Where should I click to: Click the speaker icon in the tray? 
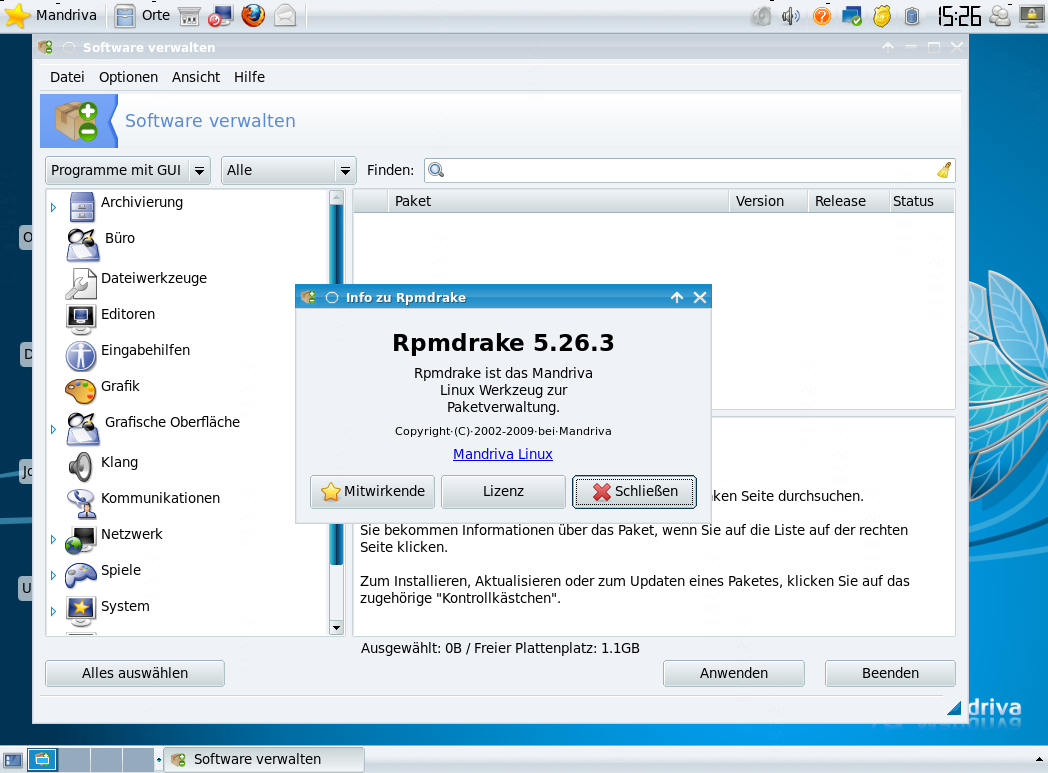tap(790, 16)
